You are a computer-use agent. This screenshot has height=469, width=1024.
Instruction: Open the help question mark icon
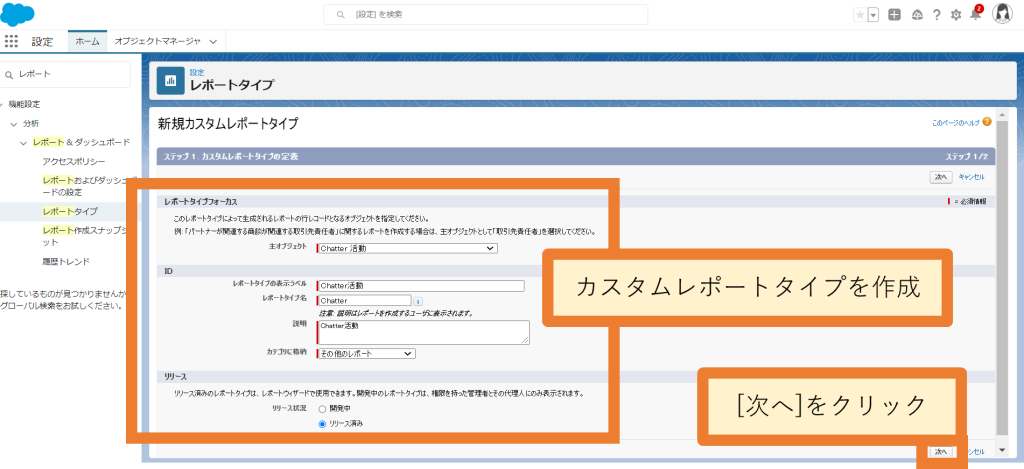click(x=936, y=14)
